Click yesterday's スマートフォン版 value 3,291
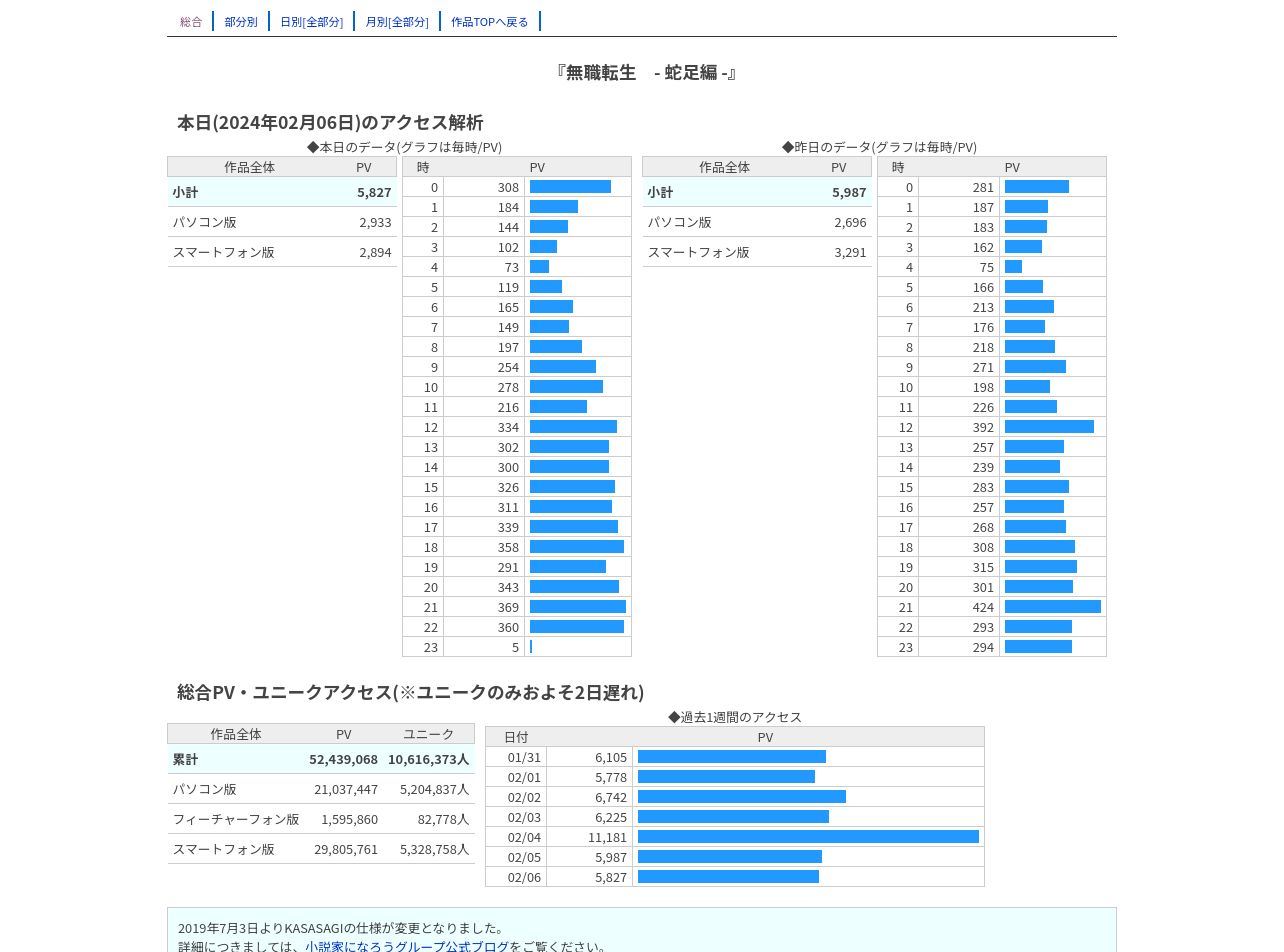1284x952 pixels. coord(850,252)
